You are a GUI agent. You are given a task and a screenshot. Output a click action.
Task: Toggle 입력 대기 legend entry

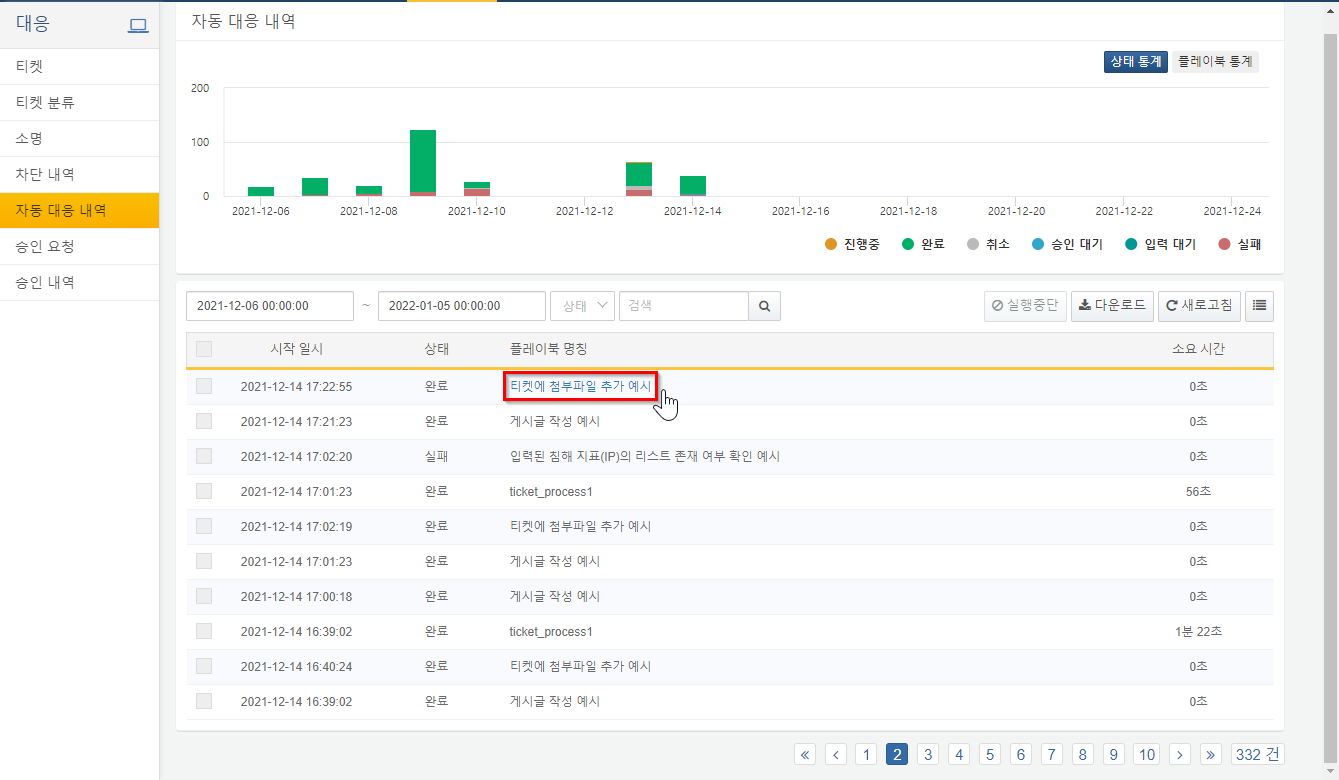1161,244
